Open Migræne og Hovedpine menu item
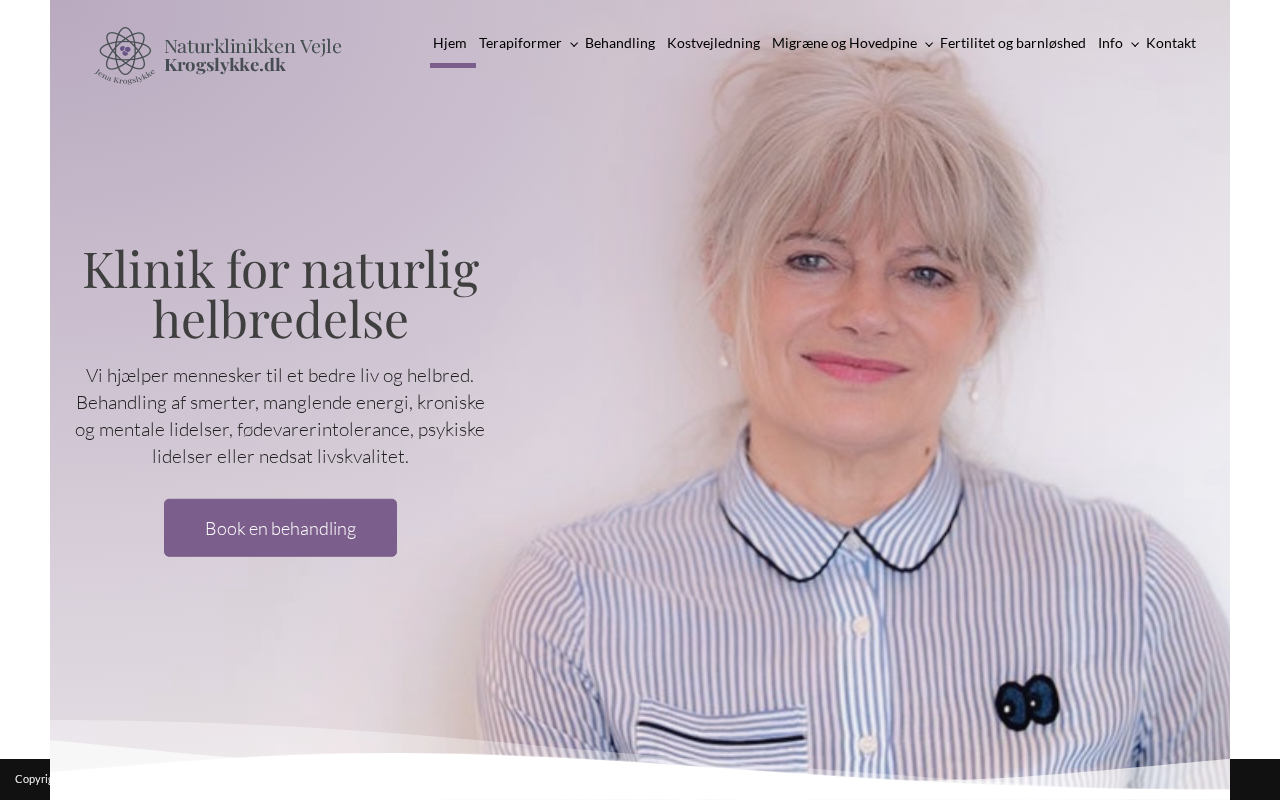This screenshot has height=800, width=1280. [x=844, y=43]
